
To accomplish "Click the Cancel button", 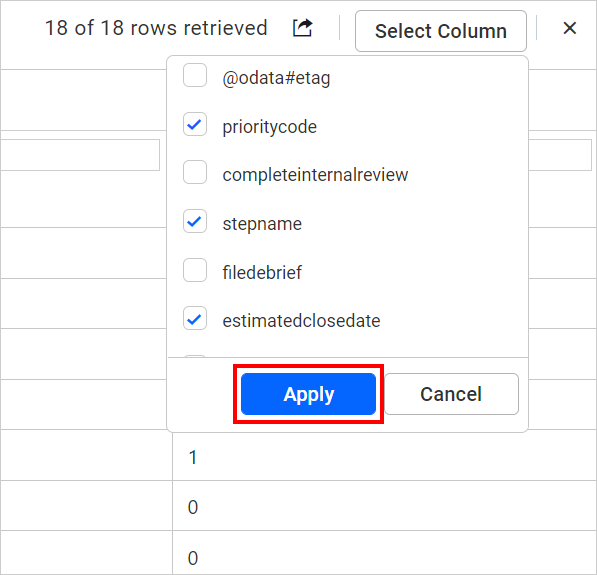I will [451, 394].
